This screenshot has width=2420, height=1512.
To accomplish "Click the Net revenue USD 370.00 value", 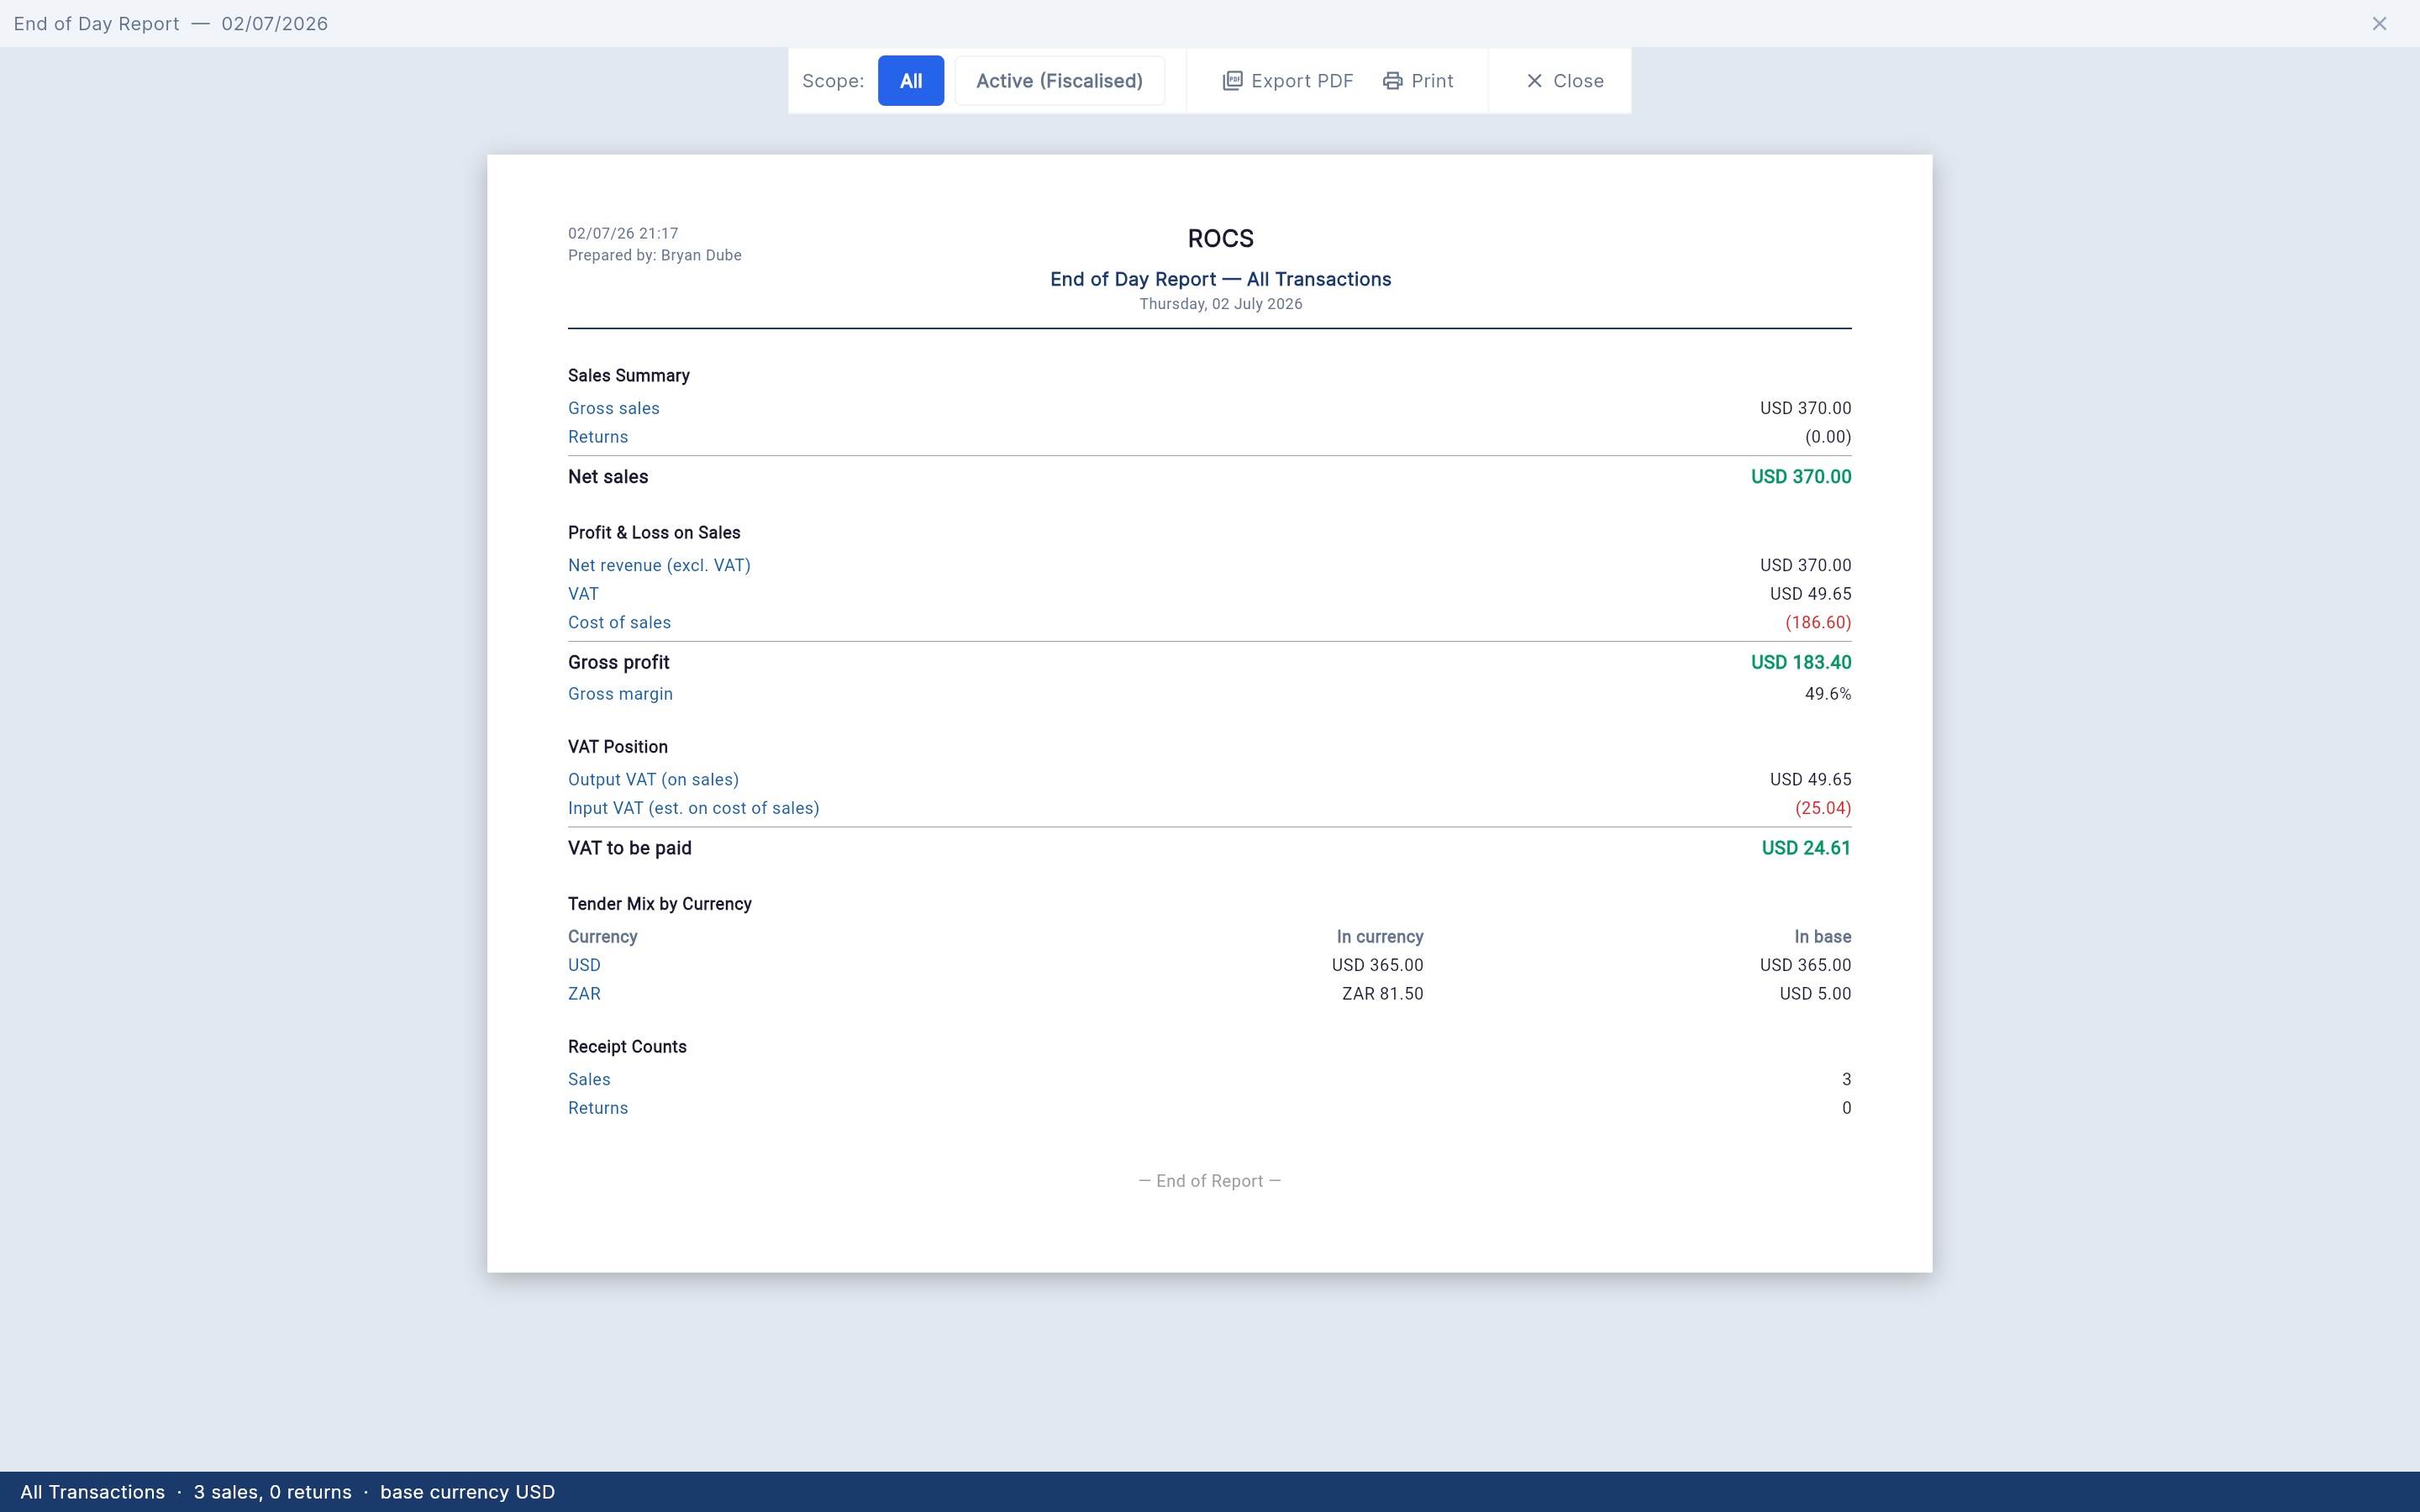I will (x=1805, y=565).
